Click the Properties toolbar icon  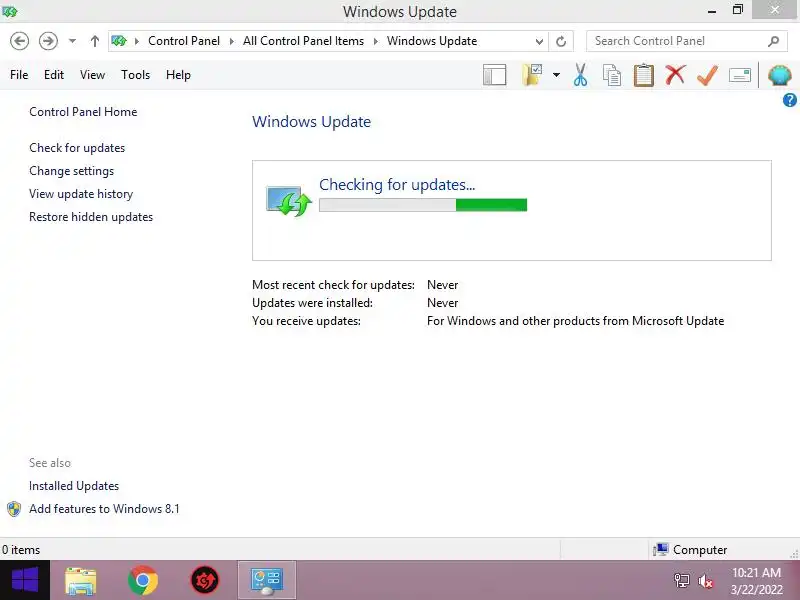(x=740, y=76)
